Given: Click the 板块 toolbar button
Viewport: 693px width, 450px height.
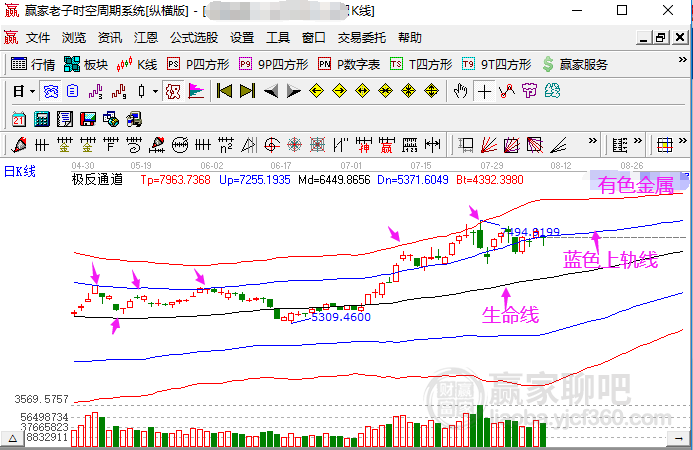Looking at the screenshot, I should point(86,65).
